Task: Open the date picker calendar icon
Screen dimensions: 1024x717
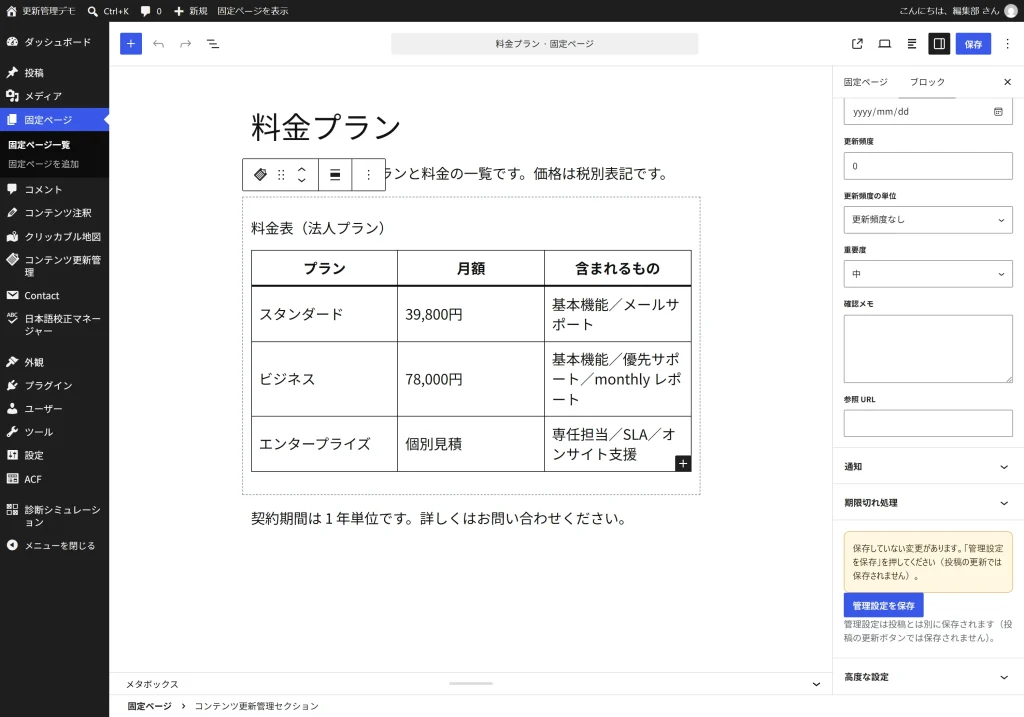Action: [998, 112]
